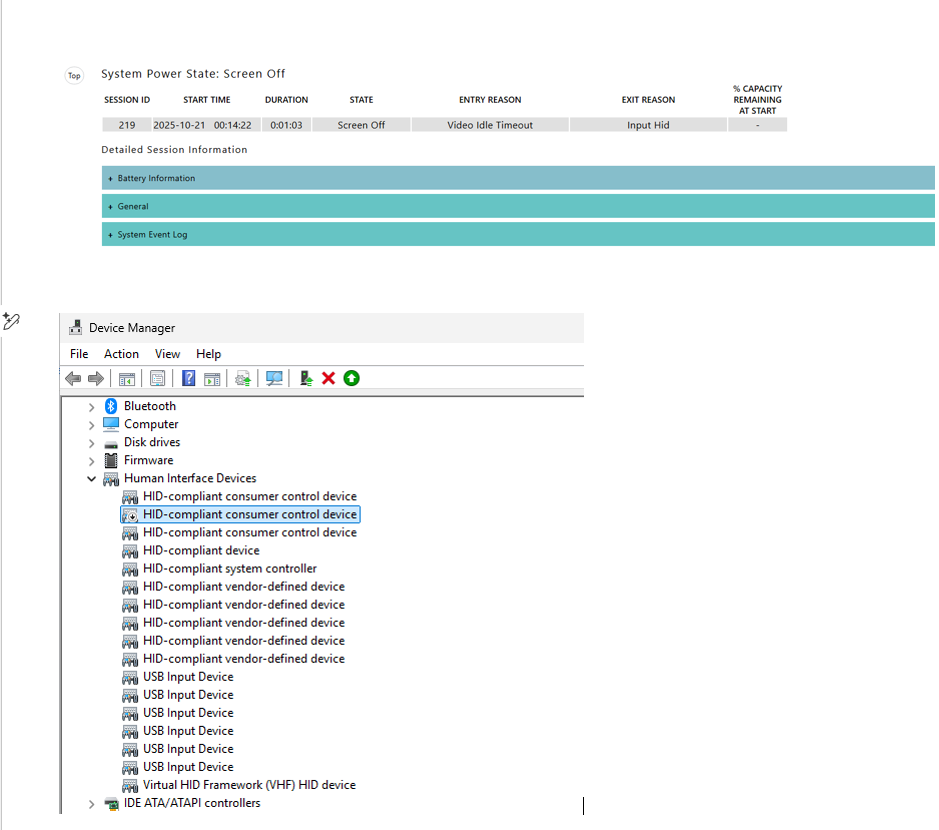Expand the Bluetooth tree node chevron

[91, 407]
